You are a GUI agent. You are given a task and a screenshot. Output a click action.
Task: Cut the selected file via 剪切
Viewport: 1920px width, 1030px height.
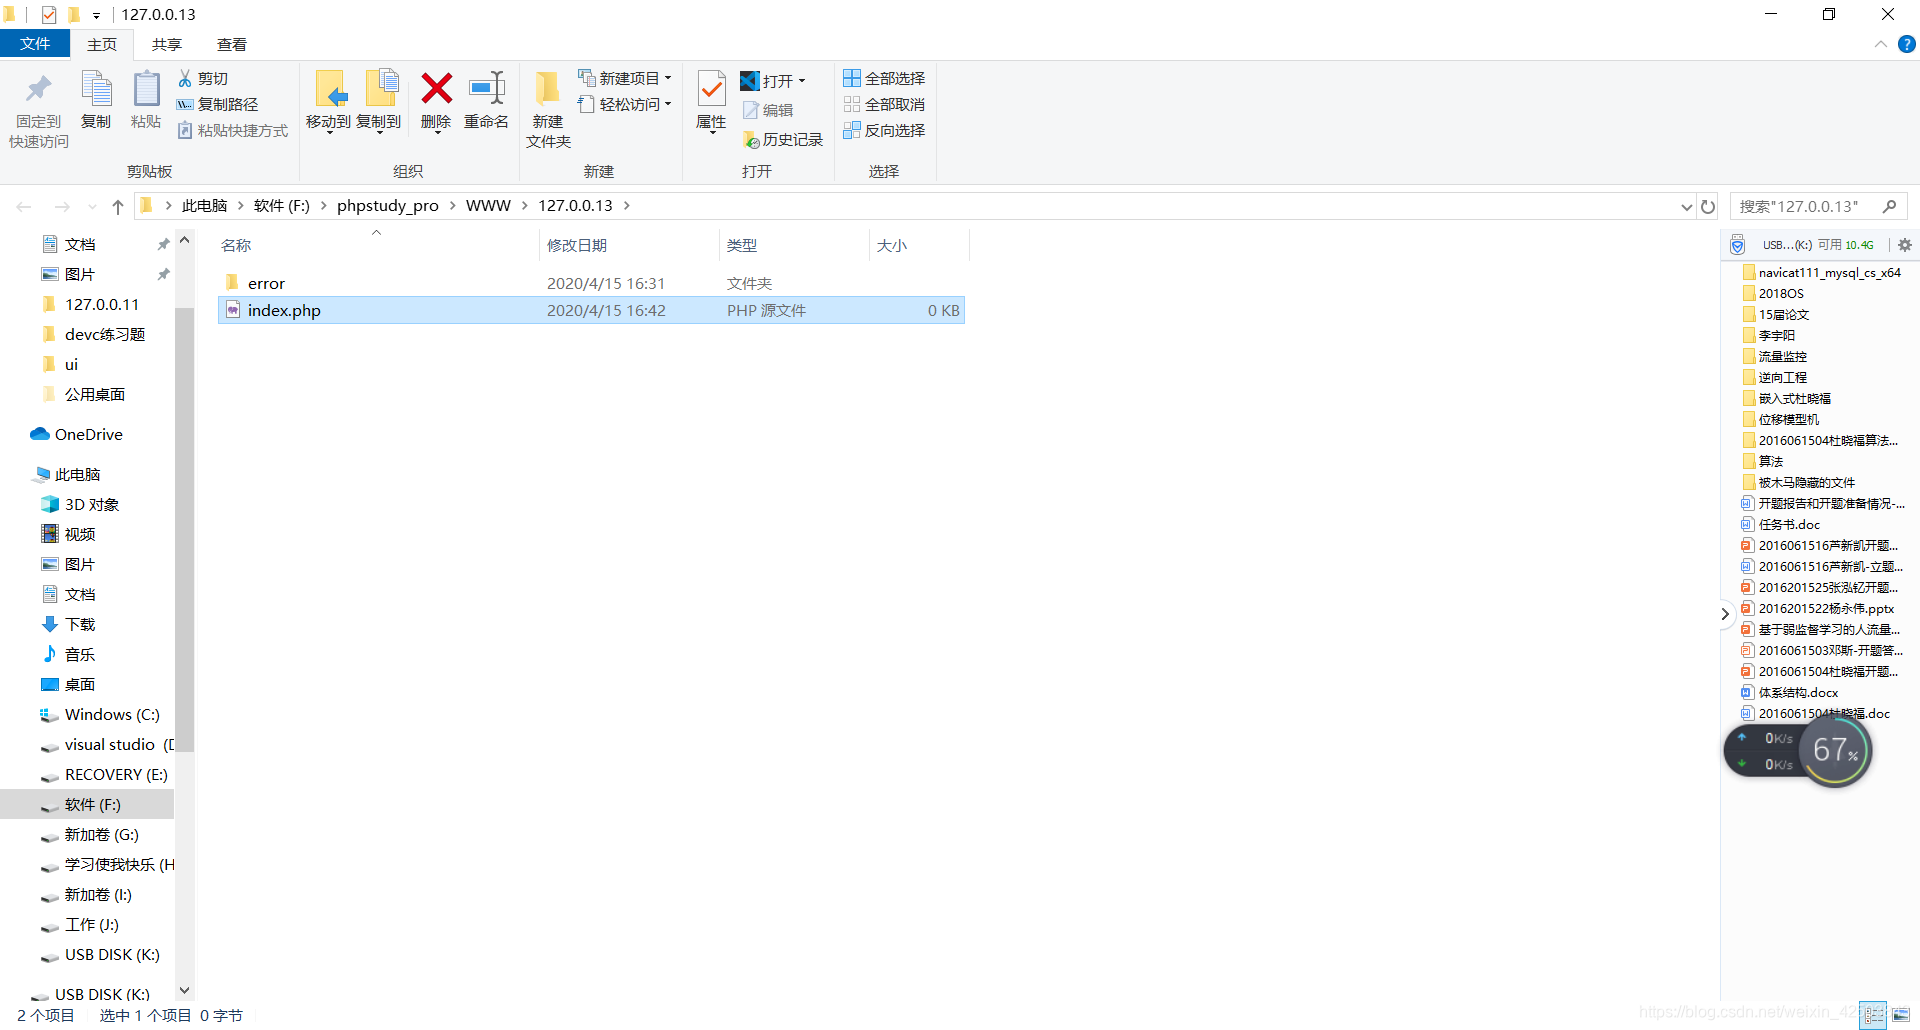pos(203,78)
